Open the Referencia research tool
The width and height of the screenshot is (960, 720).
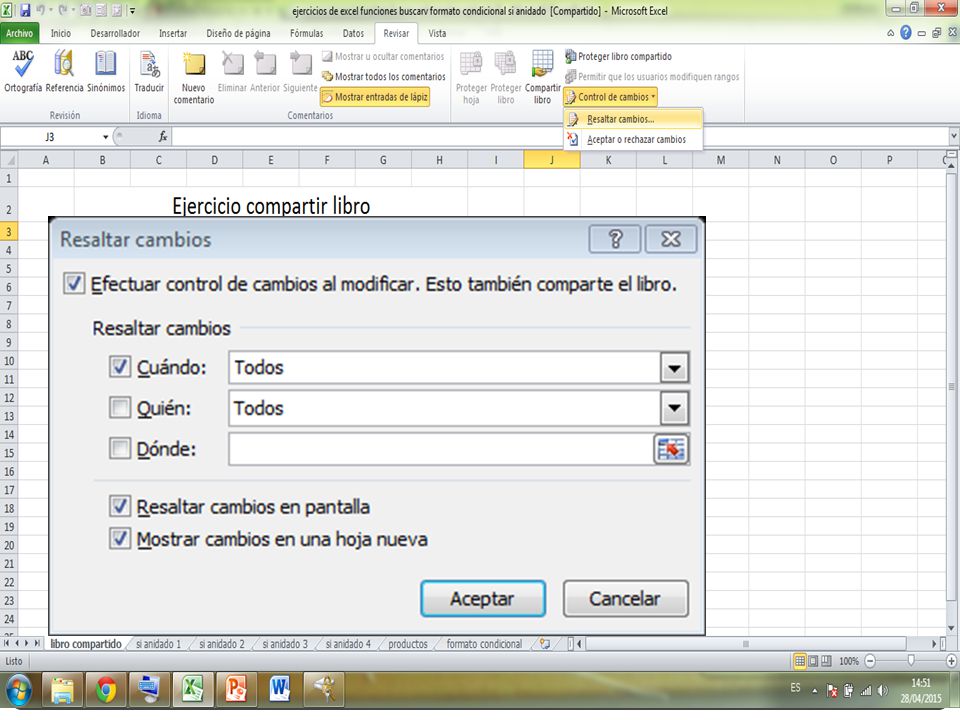coord(64,71)
